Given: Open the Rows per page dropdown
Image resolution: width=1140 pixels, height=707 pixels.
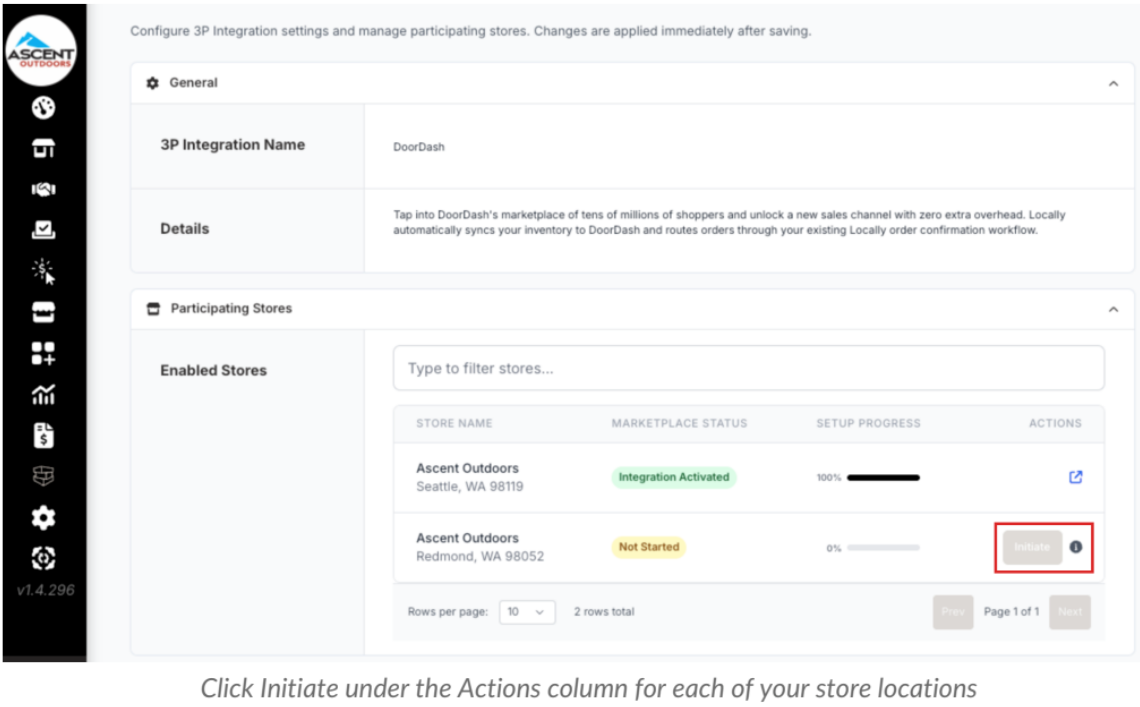Looking at the screenshot, I should (527, 612).
